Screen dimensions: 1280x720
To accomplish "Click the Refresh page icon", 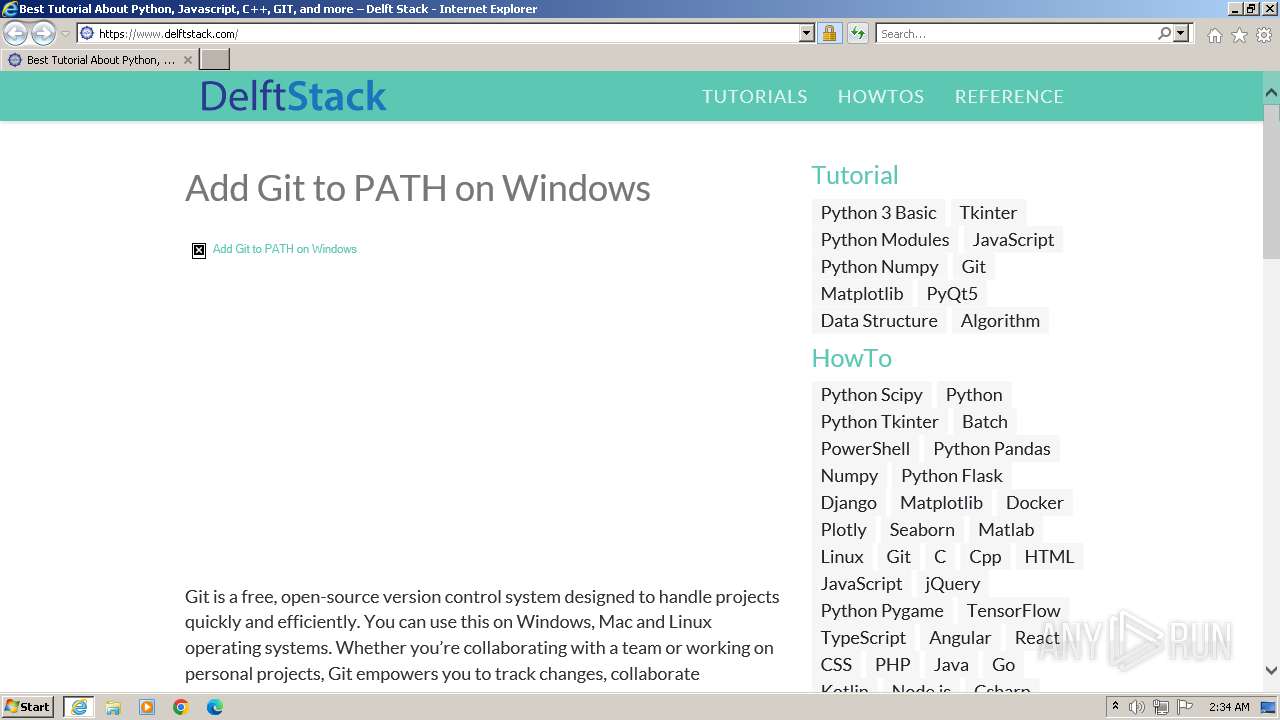I will 858,33.
